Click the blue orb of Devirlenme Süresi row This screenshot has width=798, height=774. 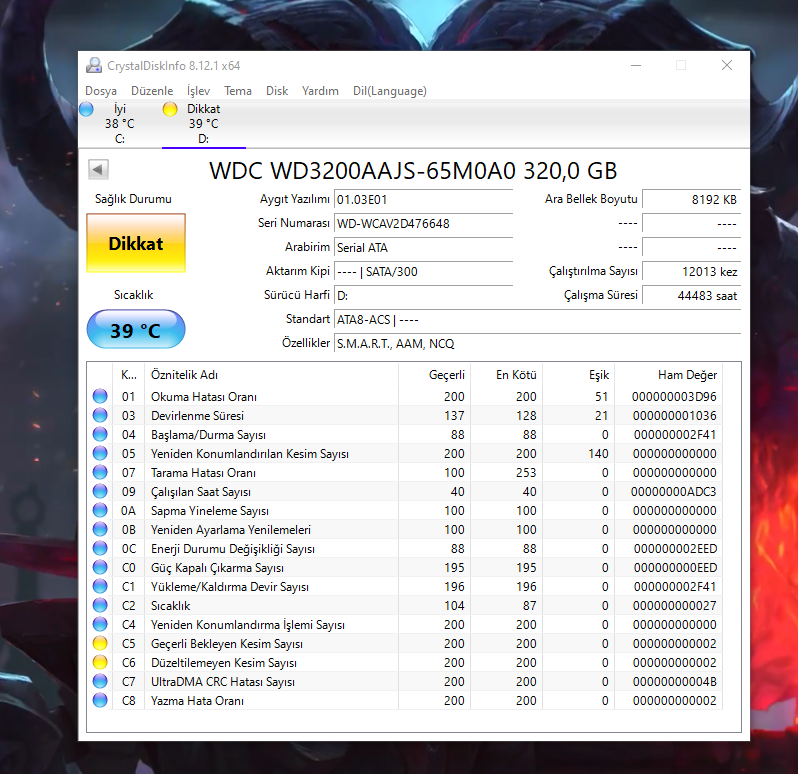click(100, 415)
